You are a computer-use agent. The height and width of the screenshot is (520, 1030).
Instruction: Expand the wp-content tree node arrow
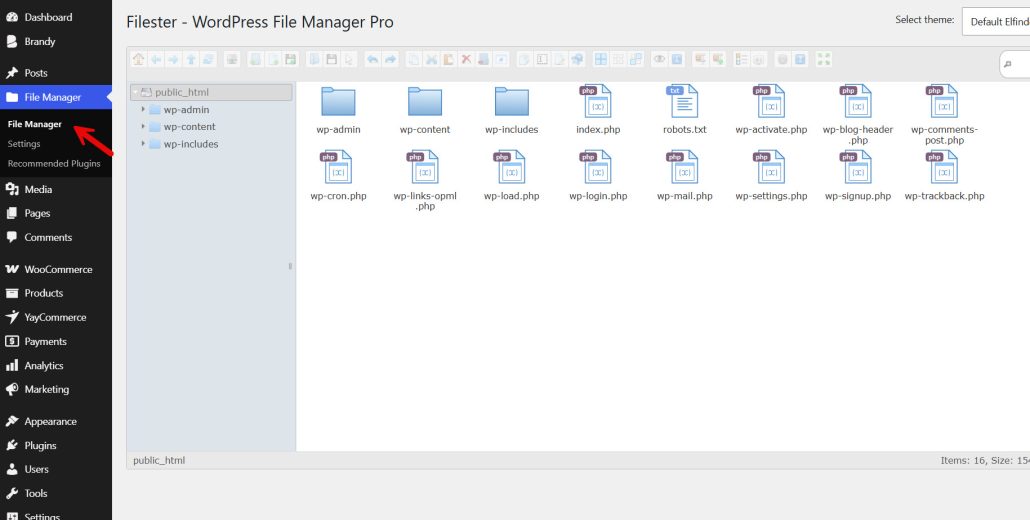coord(143,127)
